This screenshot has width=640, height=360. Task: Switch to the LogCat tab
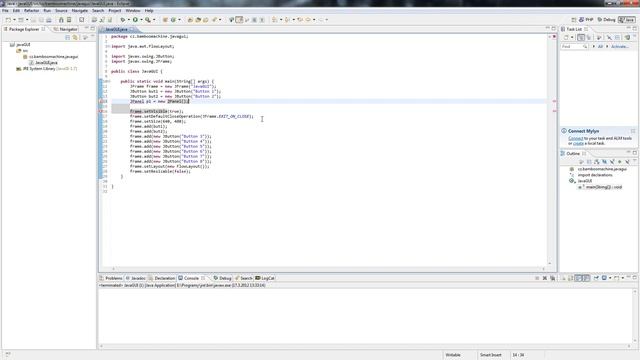pyautogui.click(x=265, y=278)
